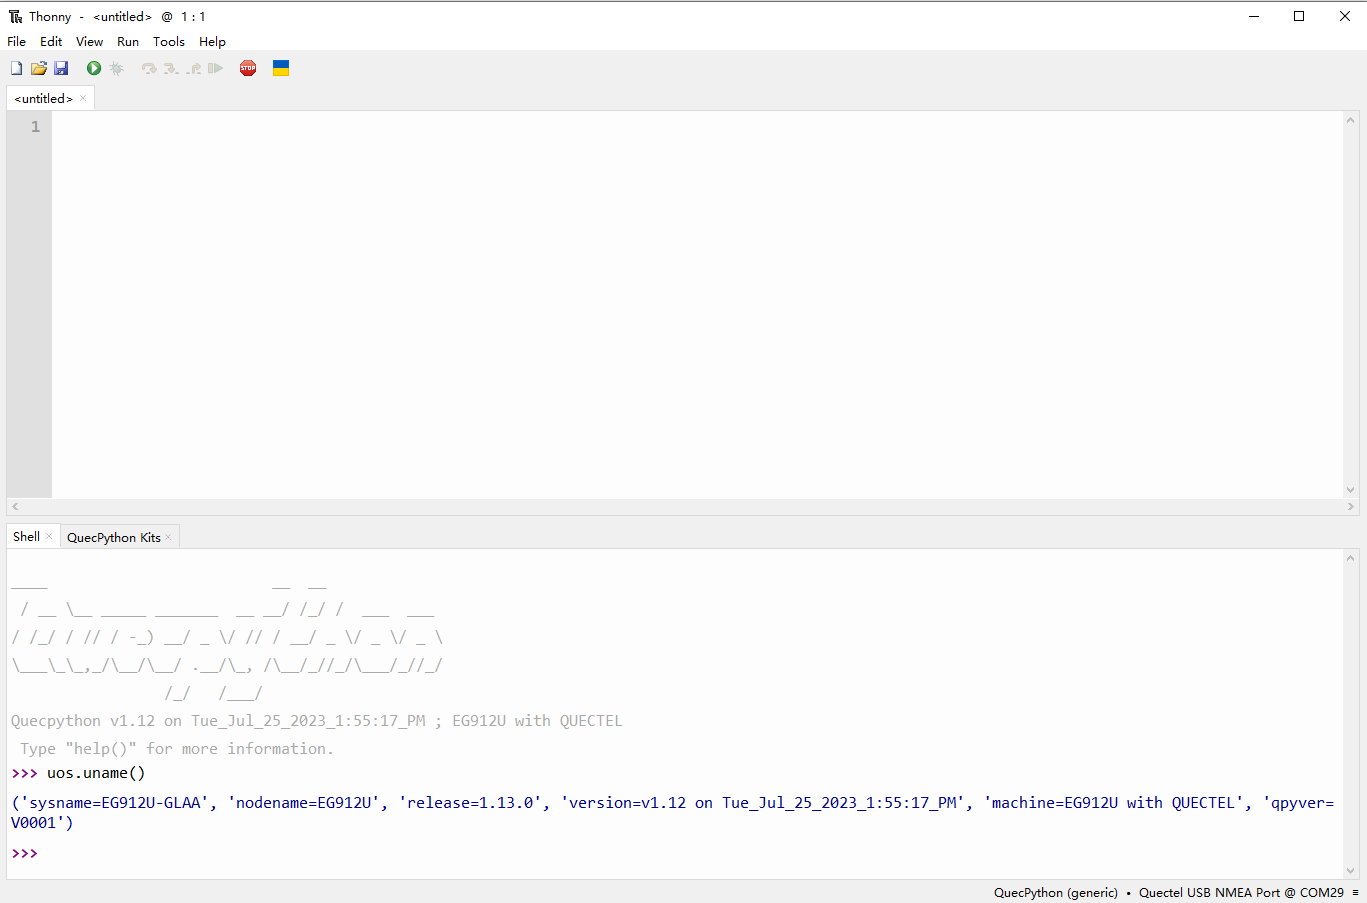
Task: Click shell scrollbar up arrow
Action: coord(1351,558)
